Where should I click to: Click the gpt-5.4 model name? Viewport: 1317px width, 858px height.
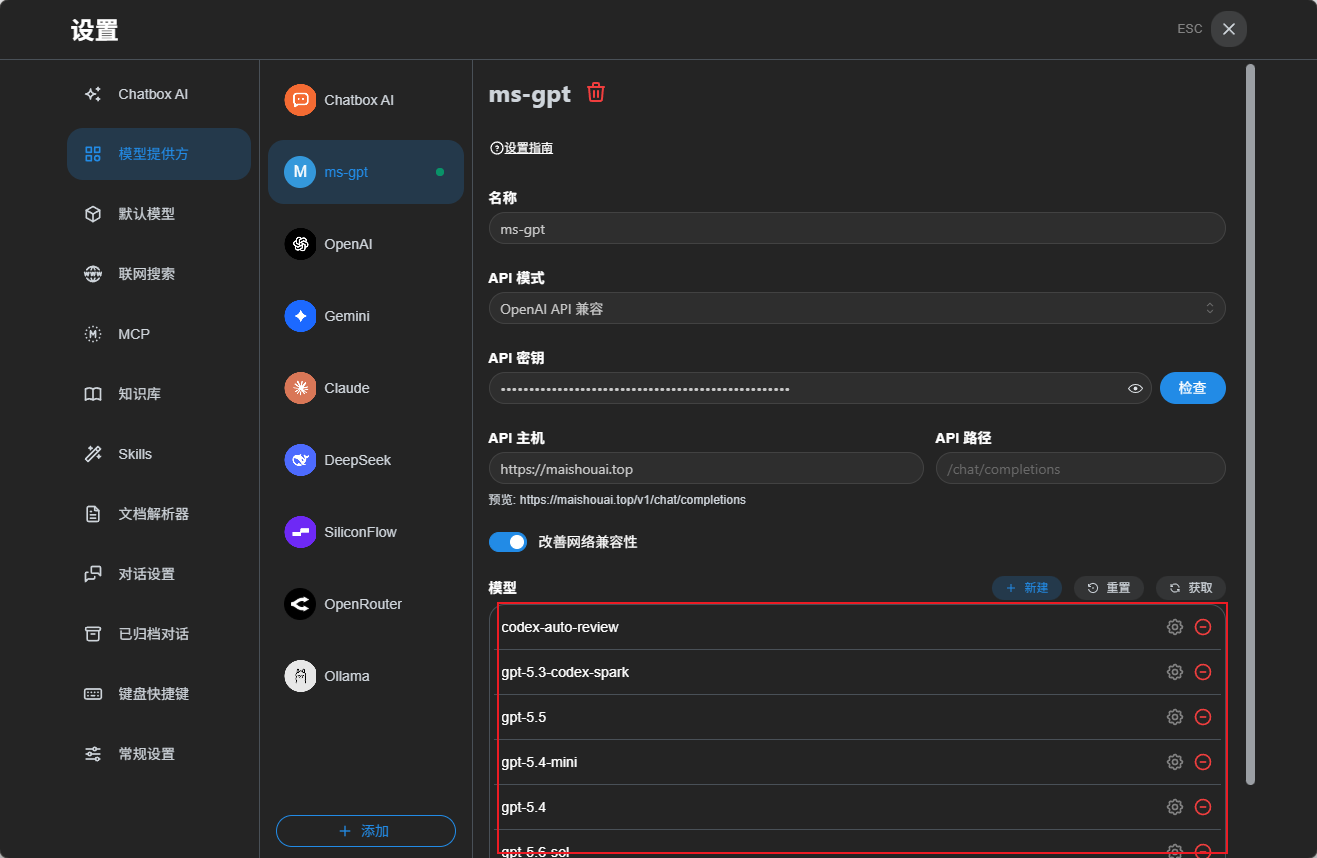click(524, 807)
